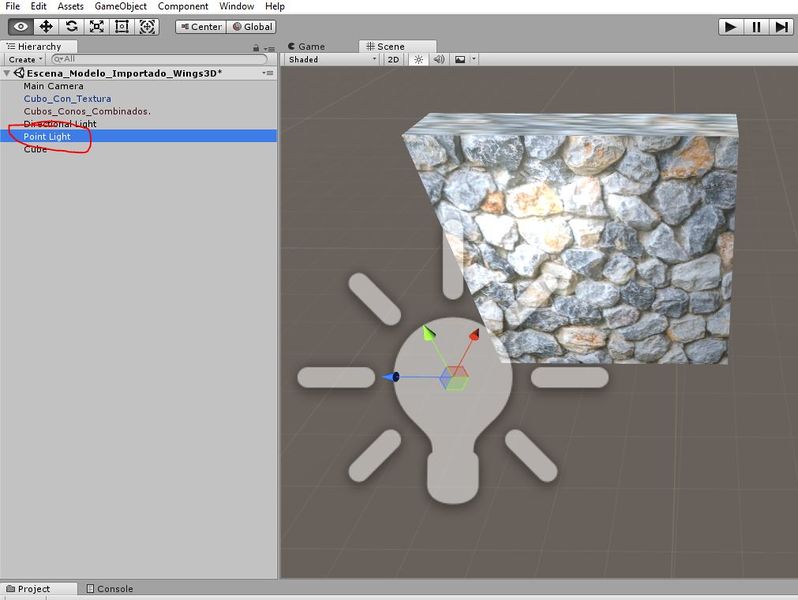Open scene options menu in Hierarchy
798x600 pixels.
click(x=268, y=73)
